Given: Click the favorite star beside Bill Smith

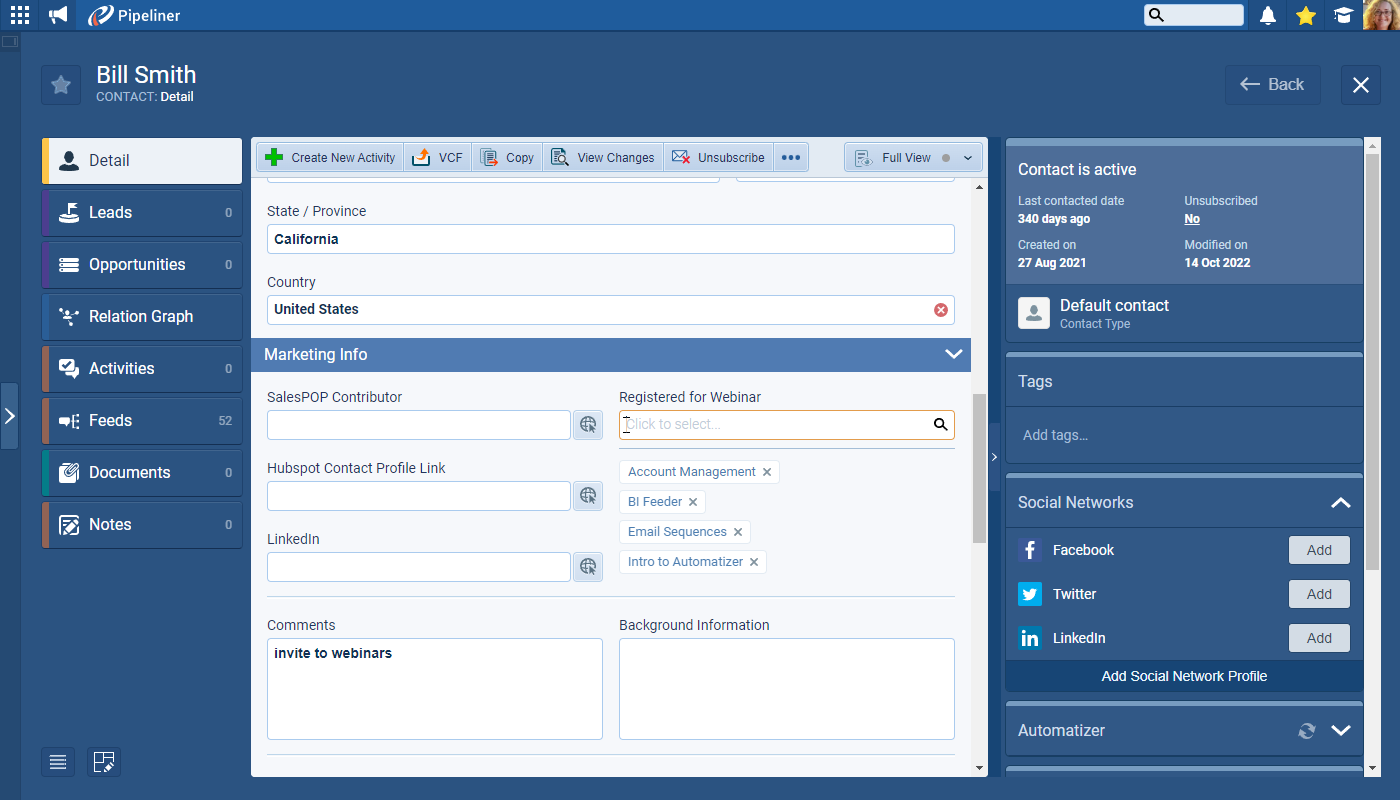Looking at the screenshot, I should coord(61,85).
